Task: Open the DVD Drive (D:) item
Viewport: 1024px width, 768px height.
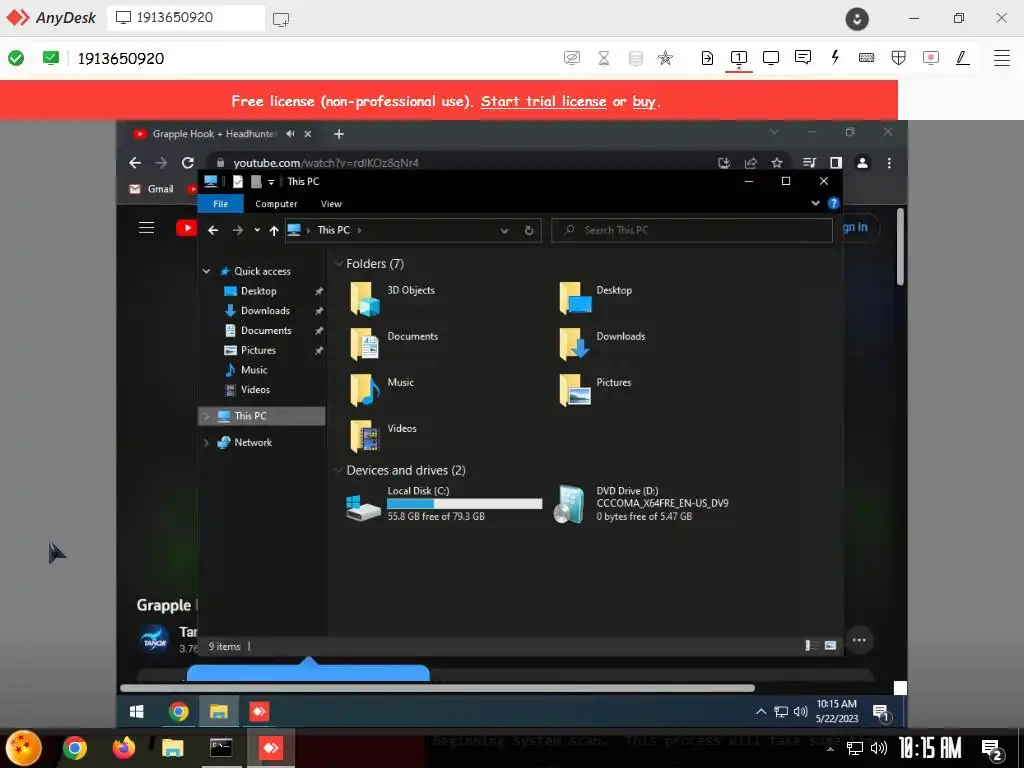Action: (x=643, y=504)
